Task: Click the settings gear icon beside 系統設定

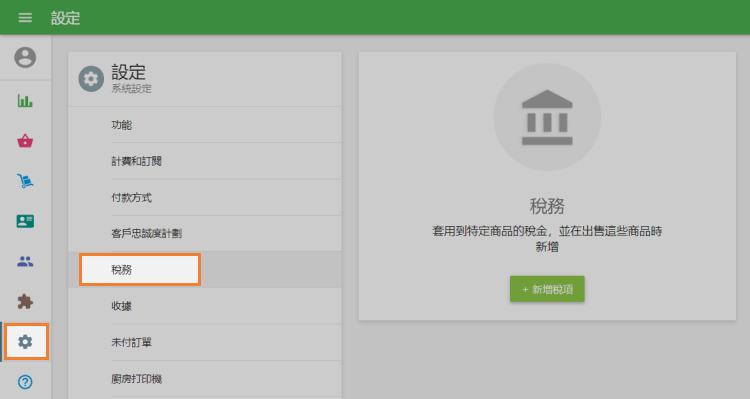Action: (91, 79)
